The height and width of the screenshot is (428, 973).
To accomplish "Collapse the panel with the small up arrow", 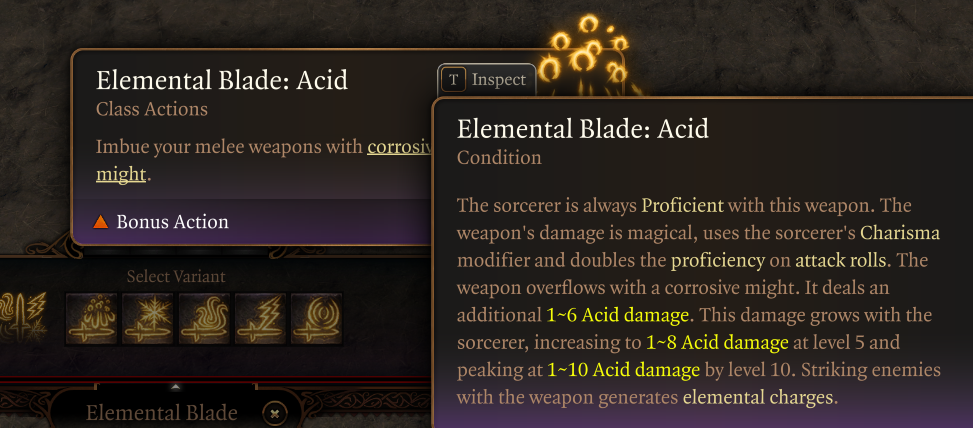I will [x=176, y=386].
